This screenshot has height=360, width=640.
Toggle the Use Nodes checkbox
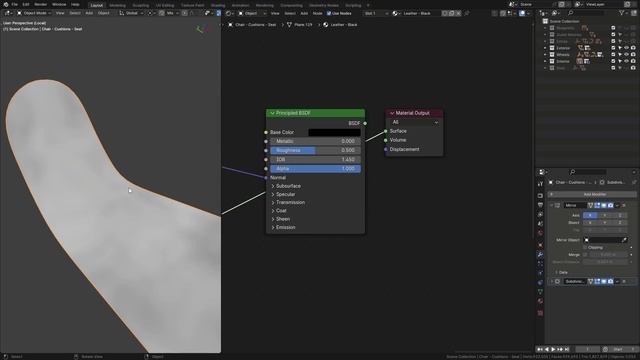coord(329,13)
